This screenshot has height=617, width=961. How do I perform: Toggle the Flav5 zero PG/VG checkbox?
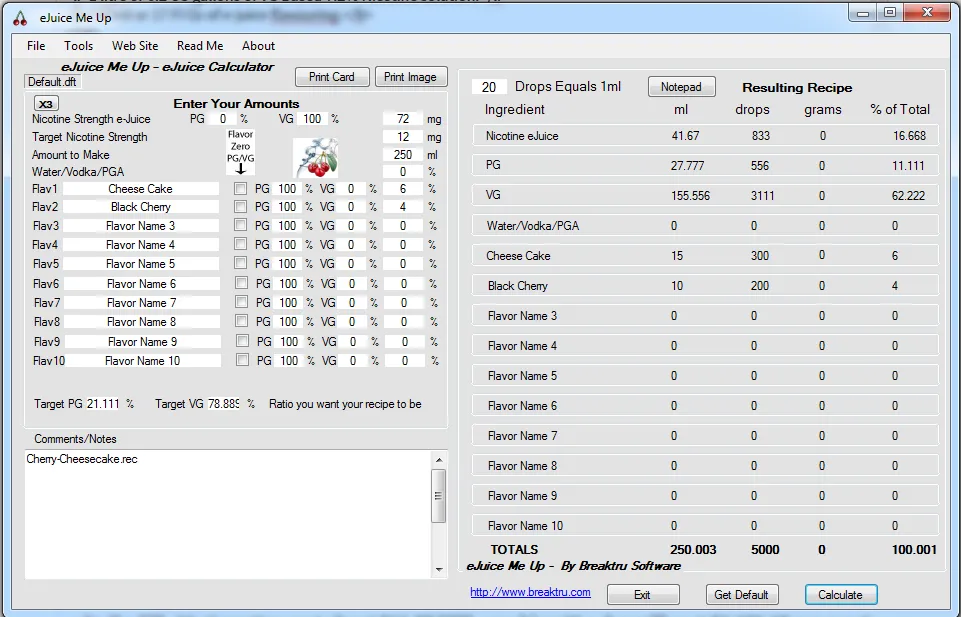point(240,263)
